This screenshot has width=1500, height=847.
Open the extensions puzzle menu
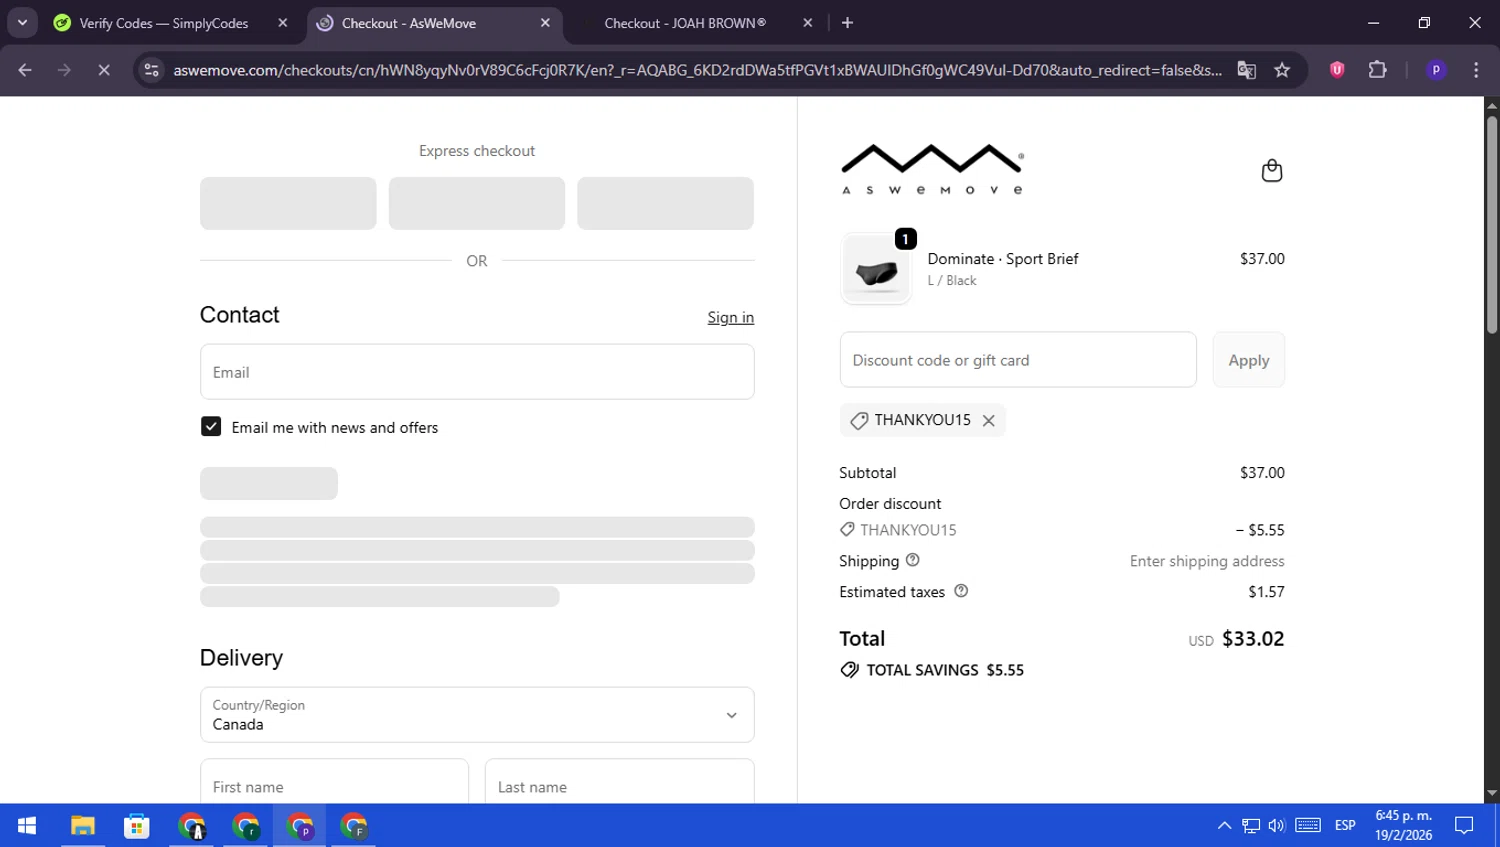1377,69
